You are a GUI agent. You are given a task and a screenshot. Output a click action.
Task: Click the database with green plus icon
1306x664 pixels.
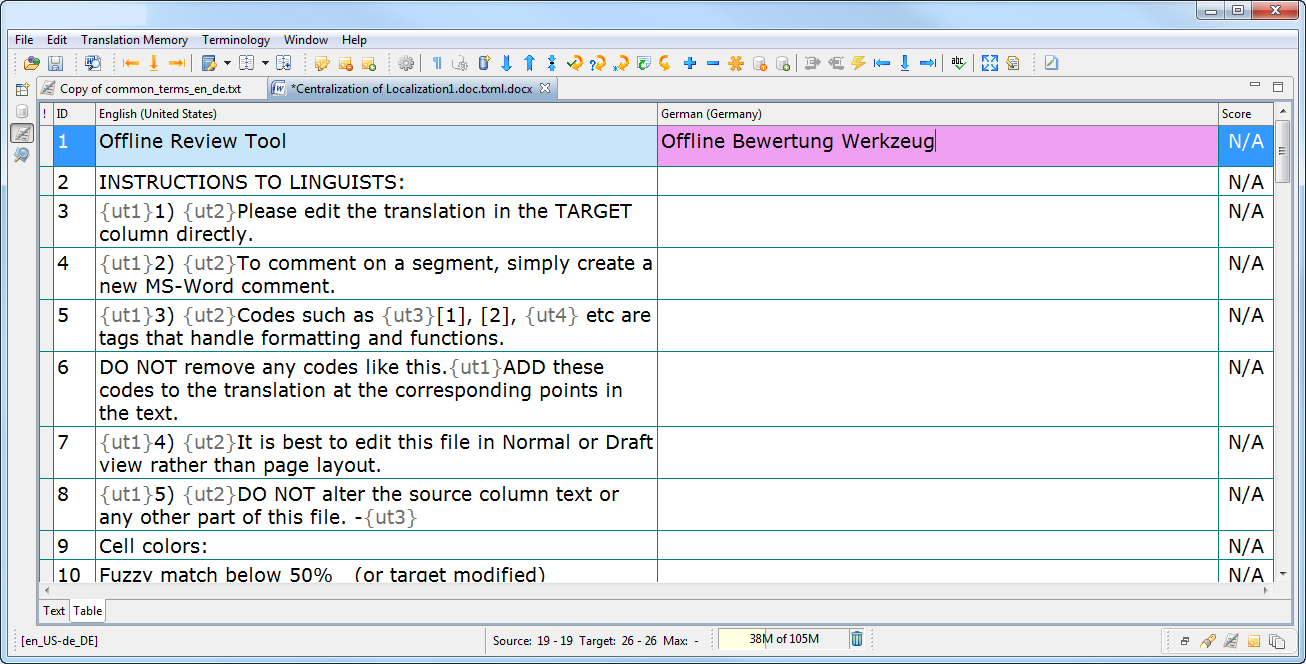tap(782, 63)
